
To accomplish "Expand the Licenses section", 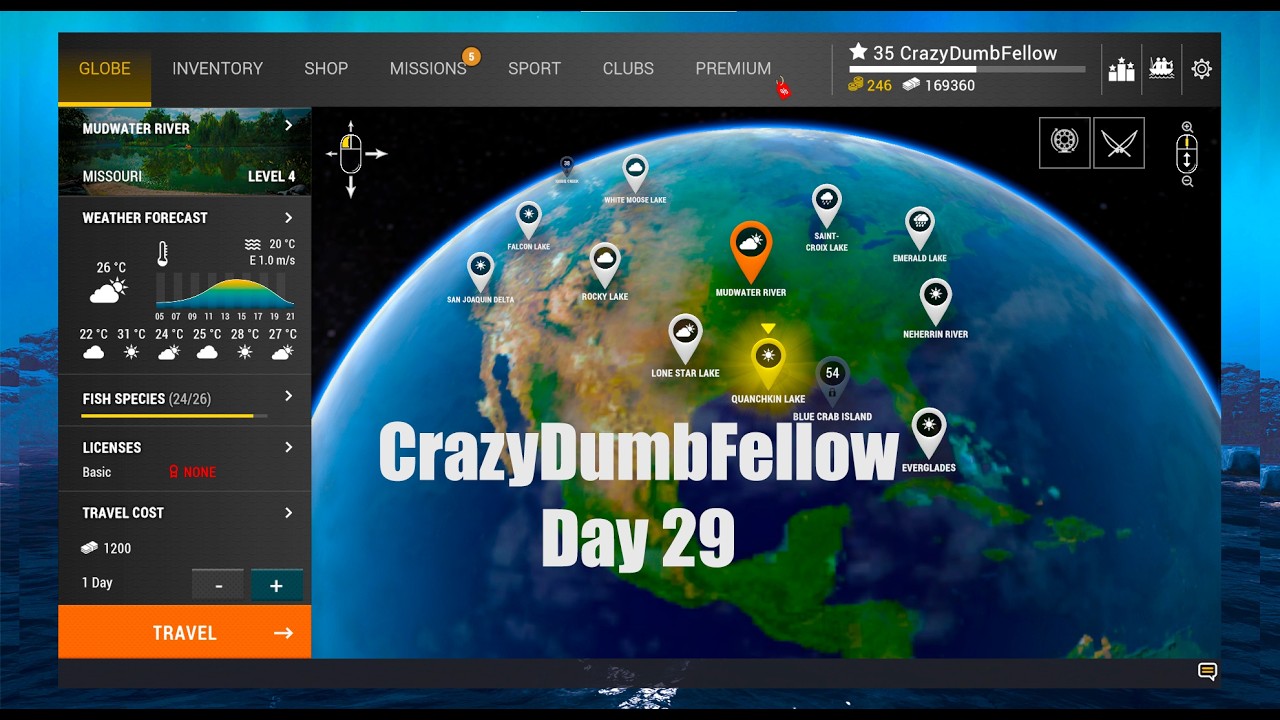I will pyautogui.click(x=288, y=447).
